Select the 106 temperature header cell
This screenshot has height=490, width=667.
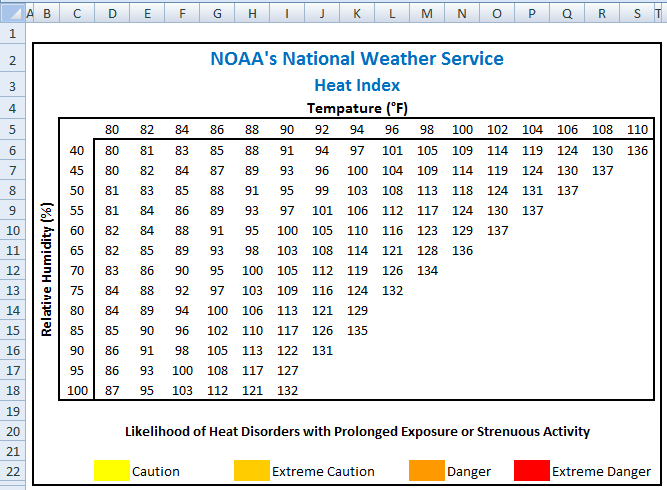point(567,130)
